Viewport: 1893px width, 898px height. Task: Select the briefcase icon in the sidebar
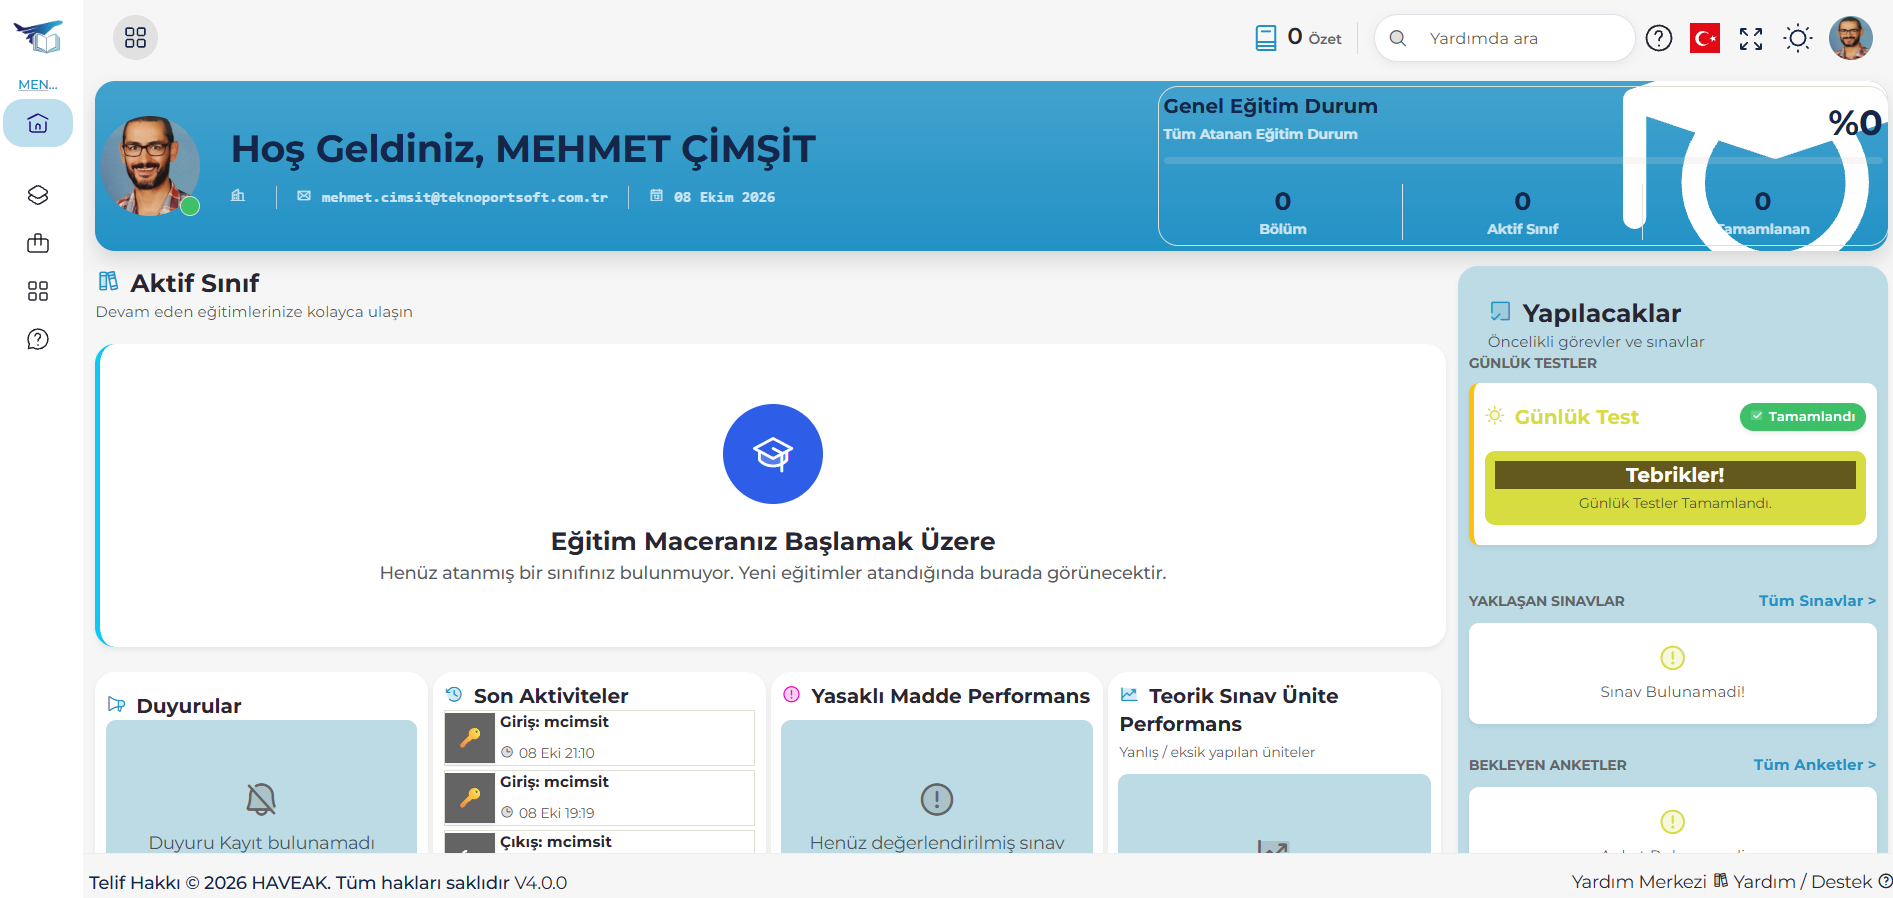pos(38,243)
